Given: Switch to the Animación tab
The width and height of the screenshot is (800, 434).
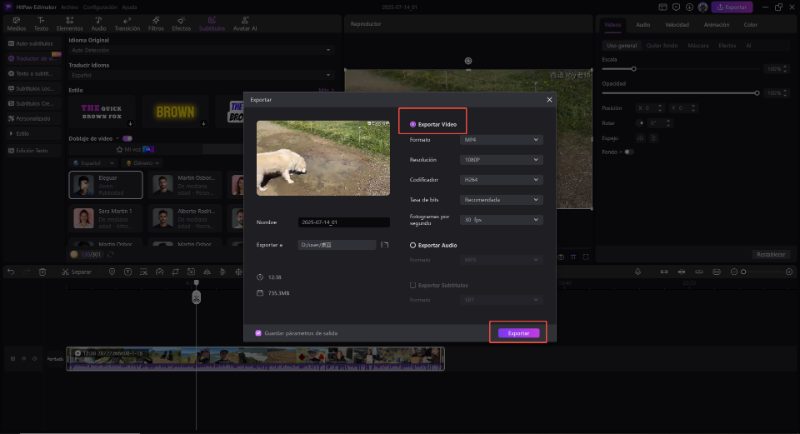Looking at the screenshot, I should [x=716, y=23].
